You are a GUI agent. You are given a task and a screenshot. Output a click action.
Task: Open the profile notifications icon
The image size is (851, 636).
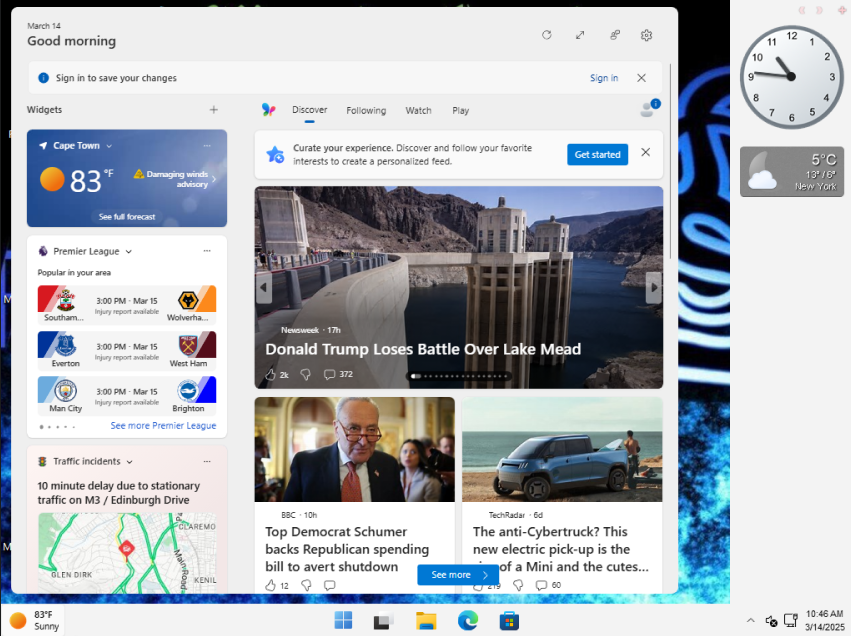[649, 108]
